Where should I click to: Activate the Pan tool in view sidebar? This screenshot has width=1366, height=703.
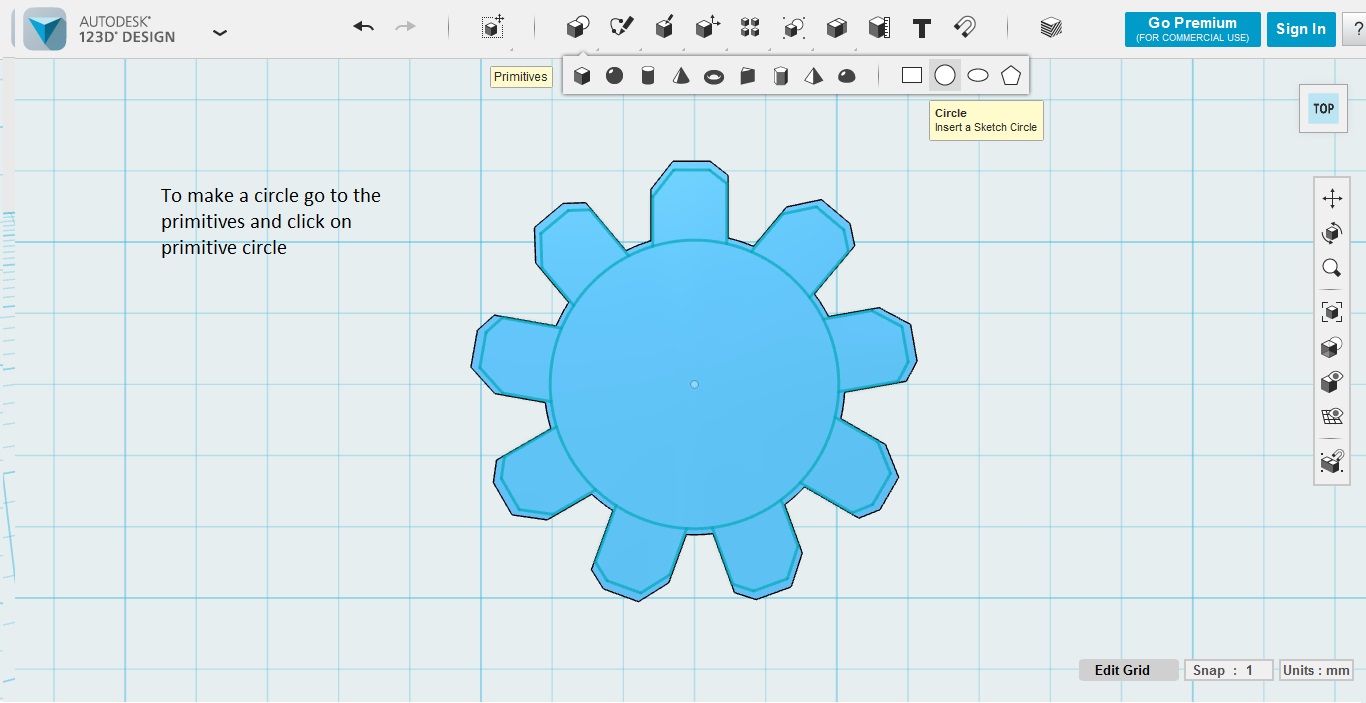pyautogui.click(x=1332, y=198)
